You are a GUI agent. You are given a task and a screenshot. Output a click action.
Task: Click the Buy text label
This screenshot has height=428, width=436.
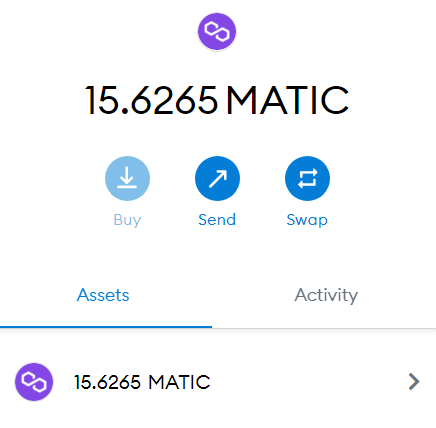click(127, 220)
